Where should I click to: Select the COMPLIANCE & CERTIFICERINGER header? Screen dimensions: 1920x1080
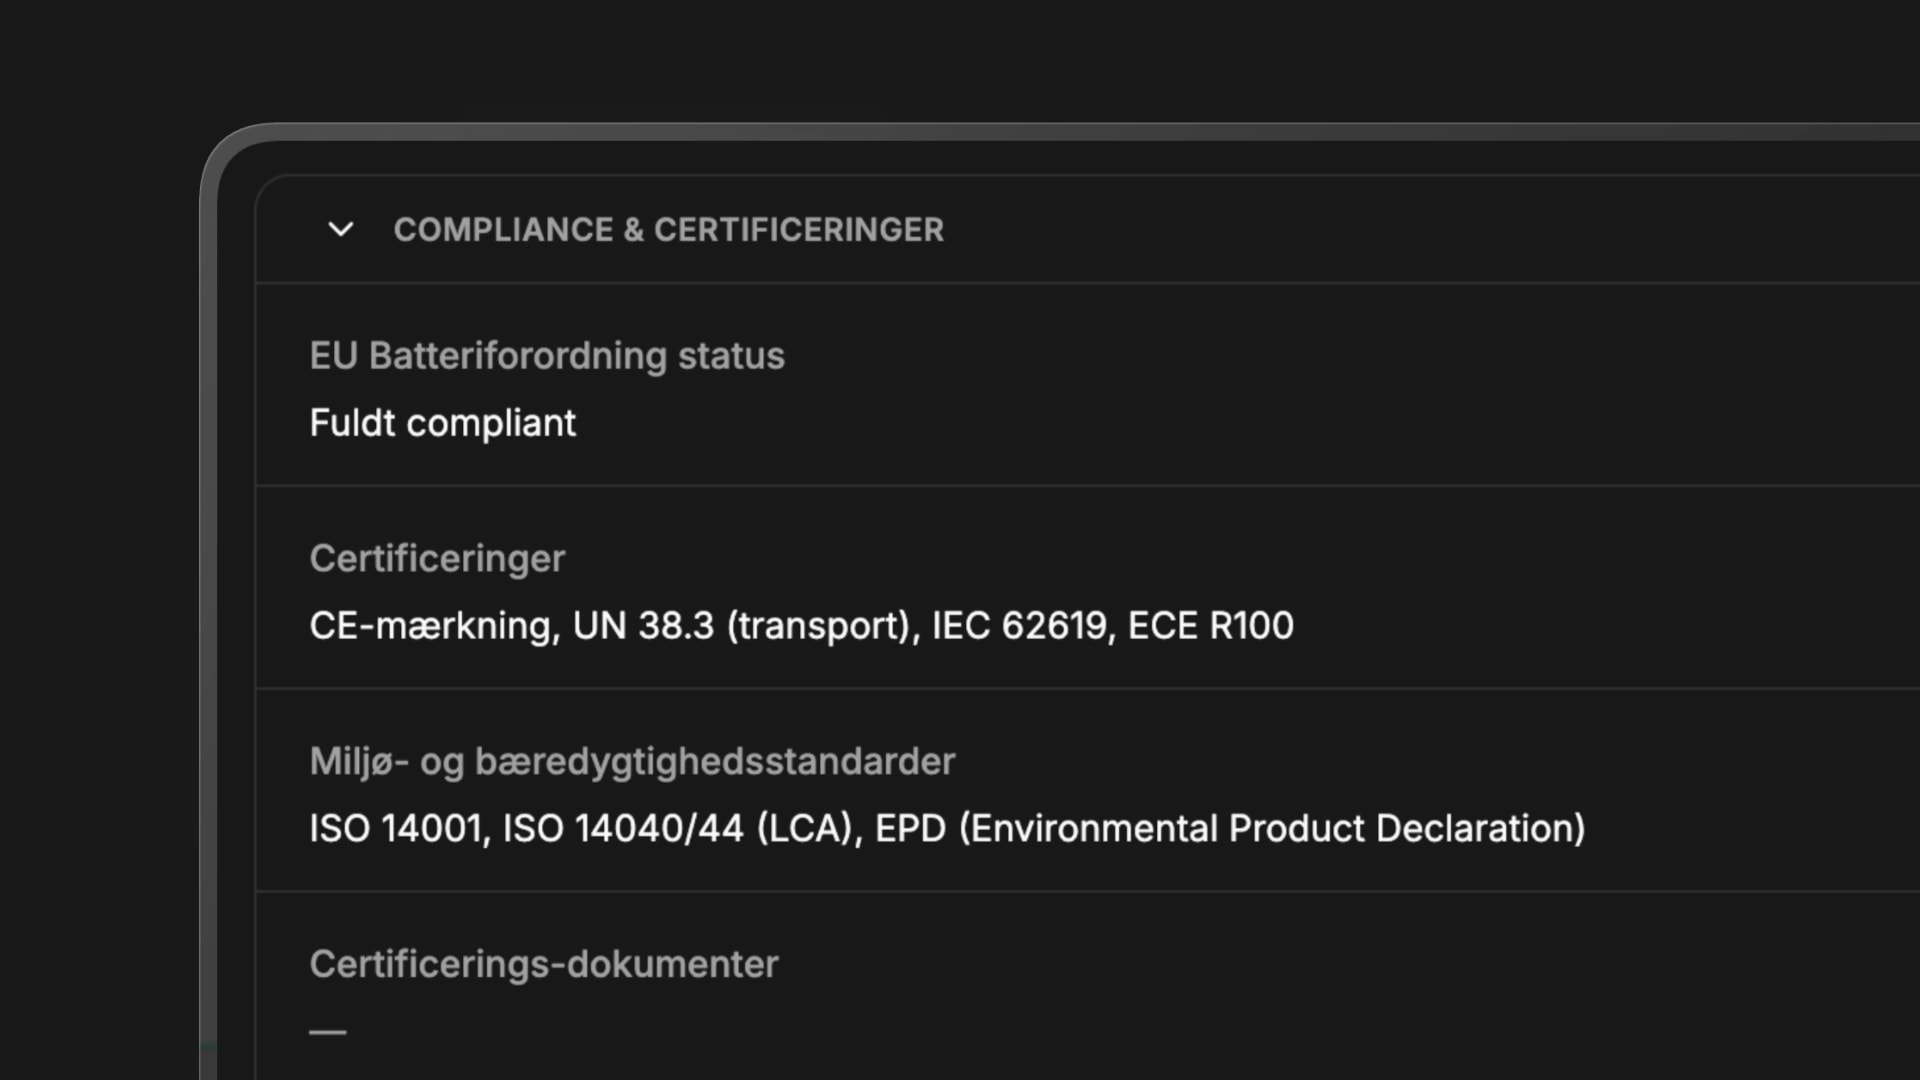pyautogui.click(x=668, y=230)
